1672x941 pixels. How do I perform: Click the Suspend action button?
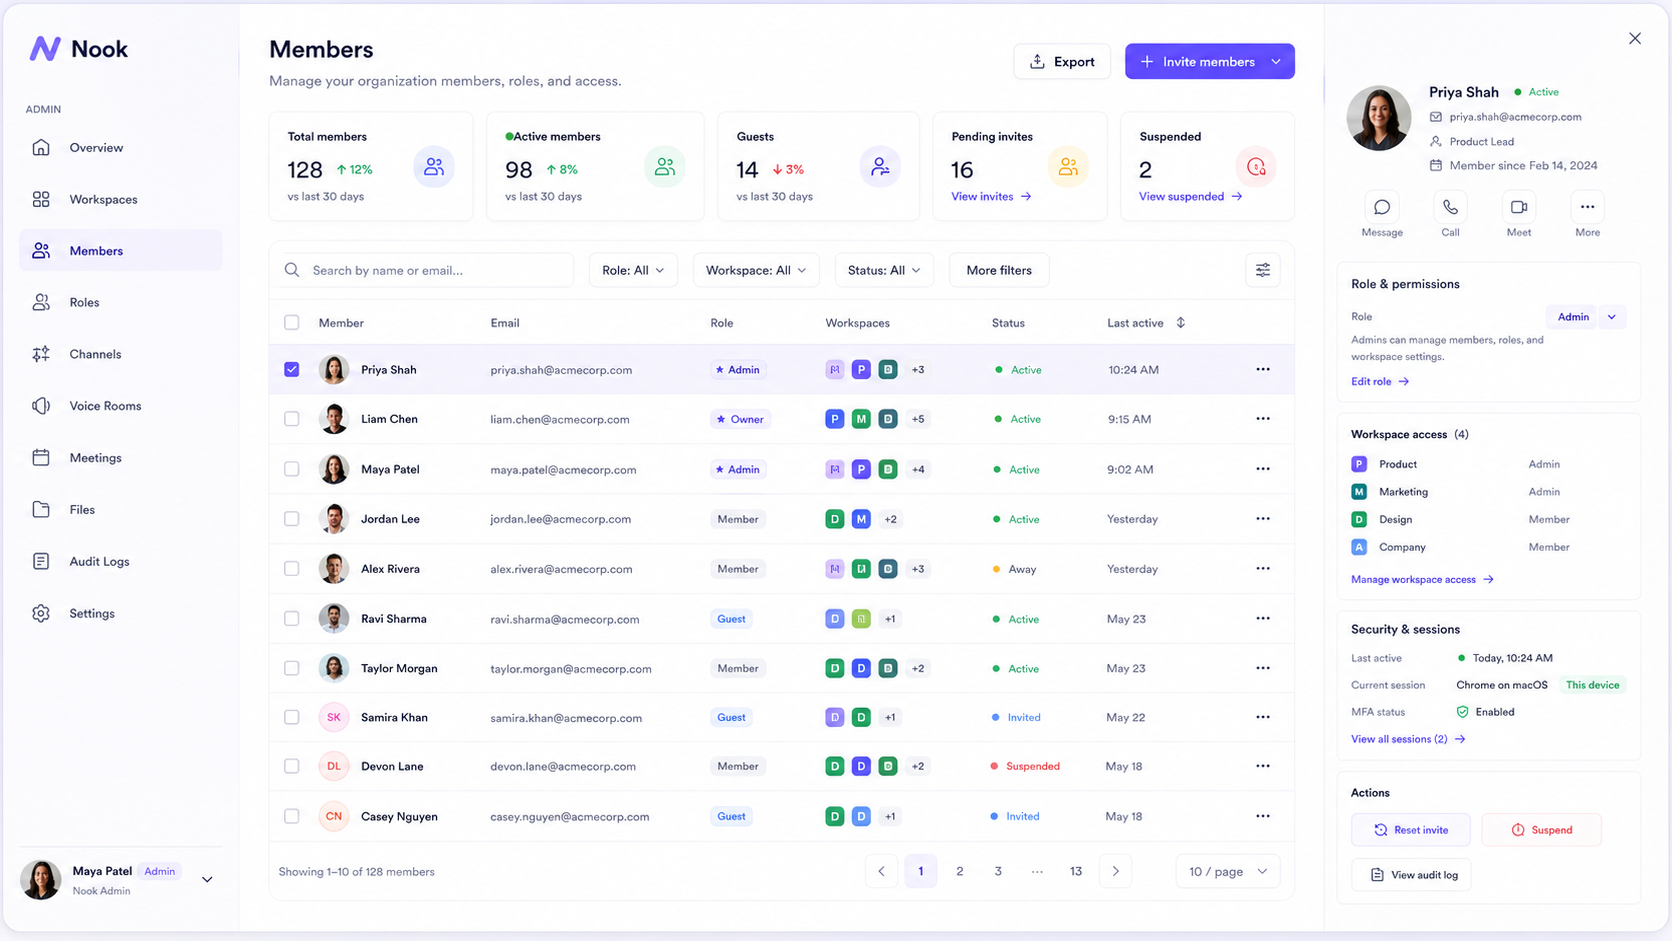point(1541,830)
